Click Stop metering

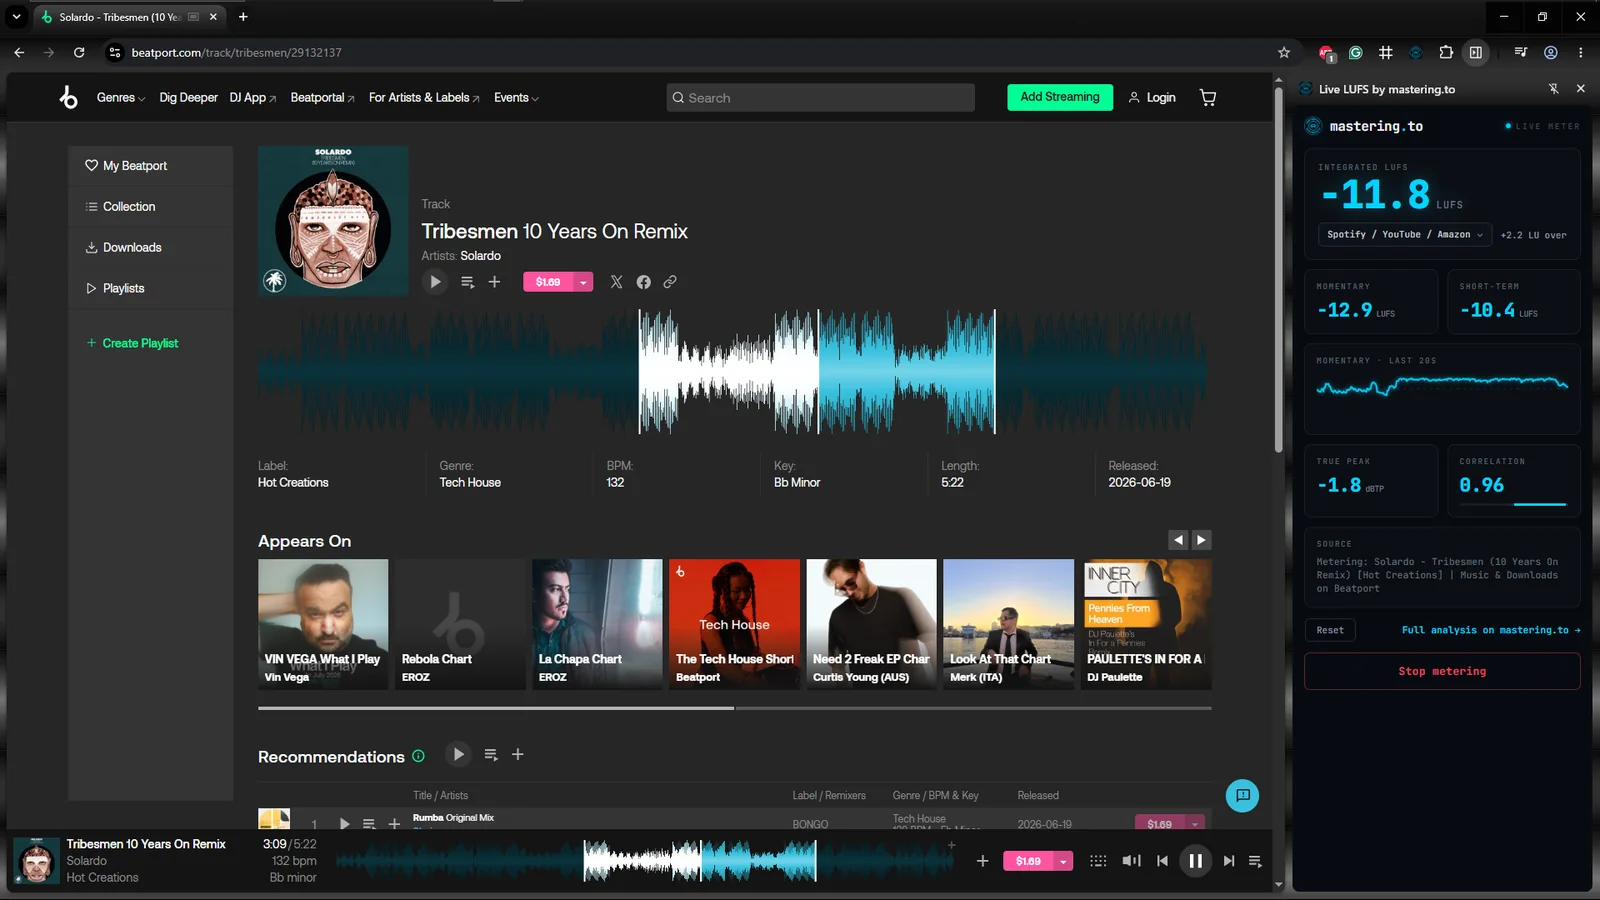pos(1442,671)
